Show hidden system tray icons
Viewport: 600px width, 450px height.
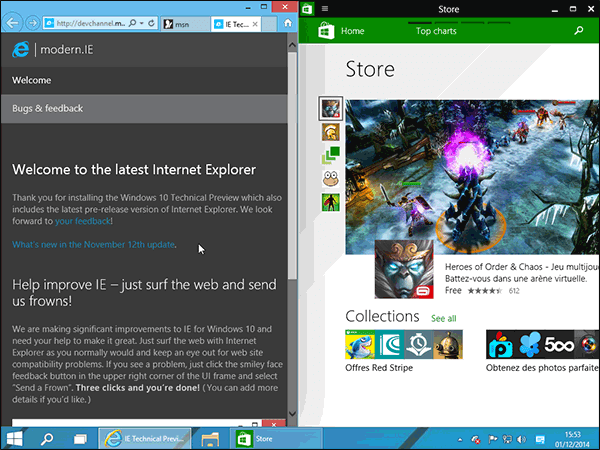(460, 439)
